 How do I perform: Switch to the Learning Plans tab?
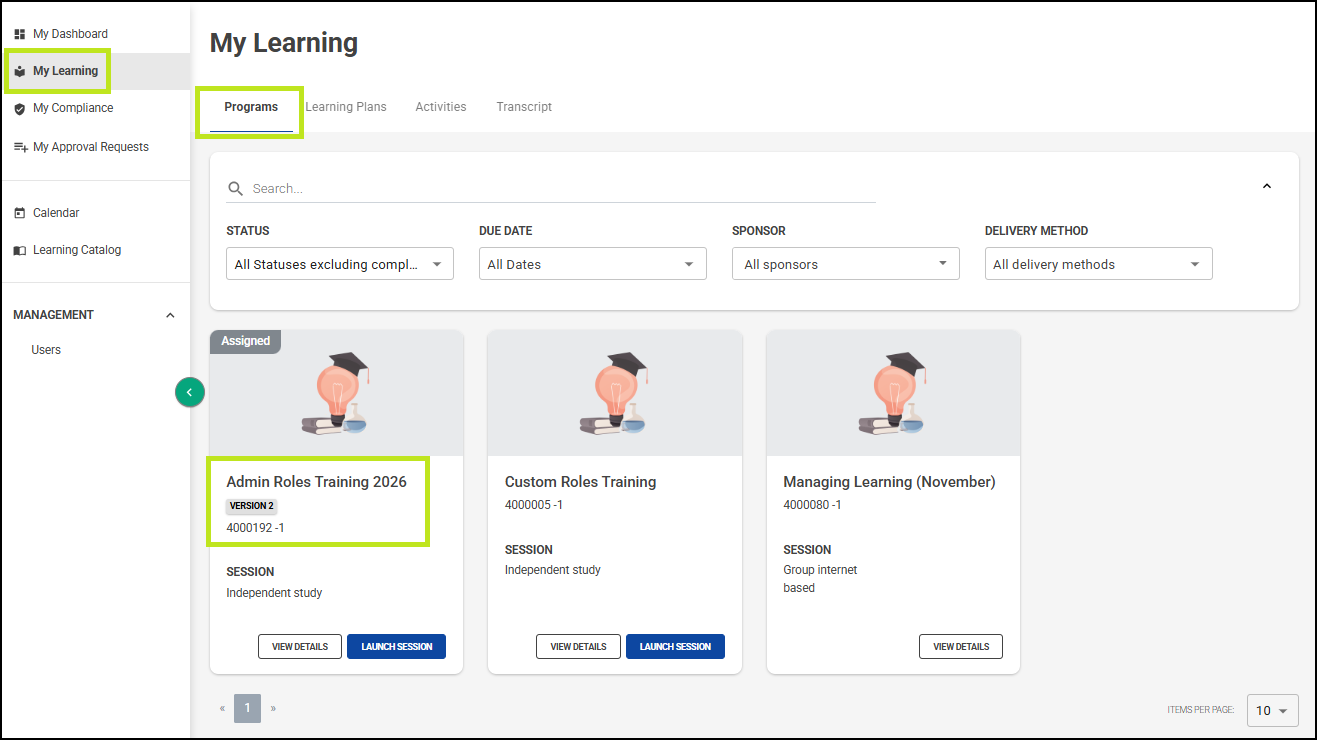point(346,107)
